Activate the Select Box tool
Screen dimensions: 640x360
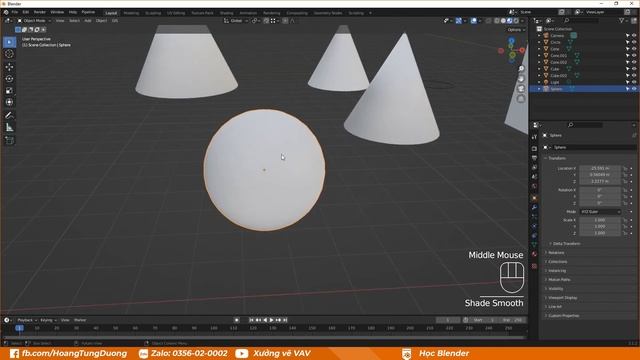(9, 42)
